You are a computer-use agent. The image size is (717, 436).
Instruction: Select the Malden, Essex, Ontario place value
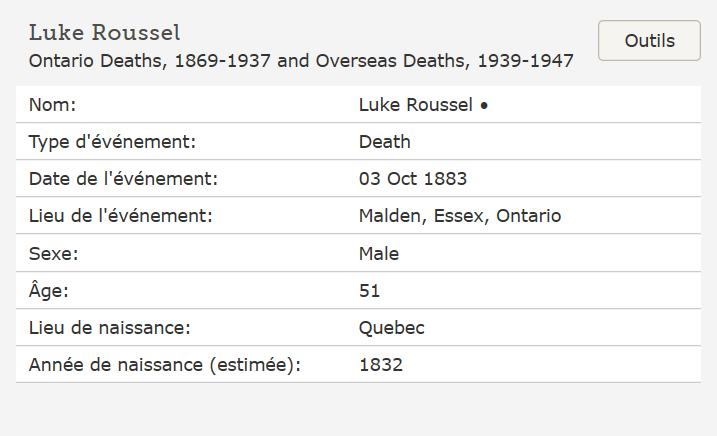[x=459, y=216]
